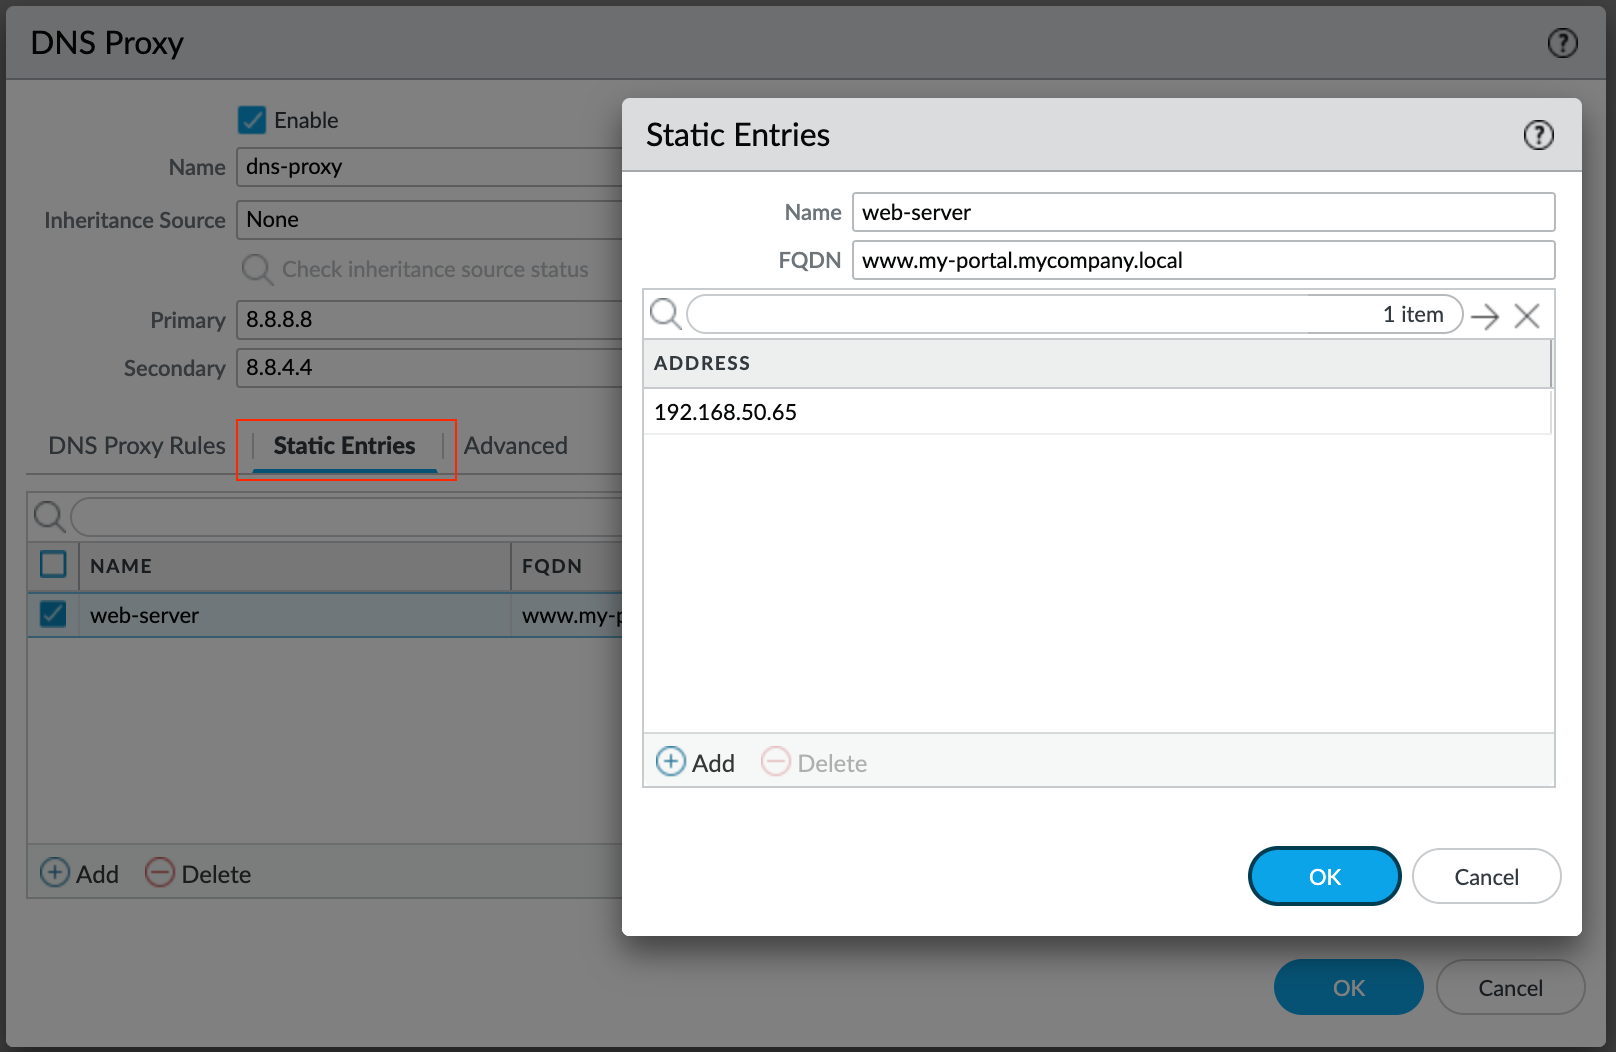Click the search magnifier above the ADDRESS list
The image size is (1616, 1052).
coord(666,314)
